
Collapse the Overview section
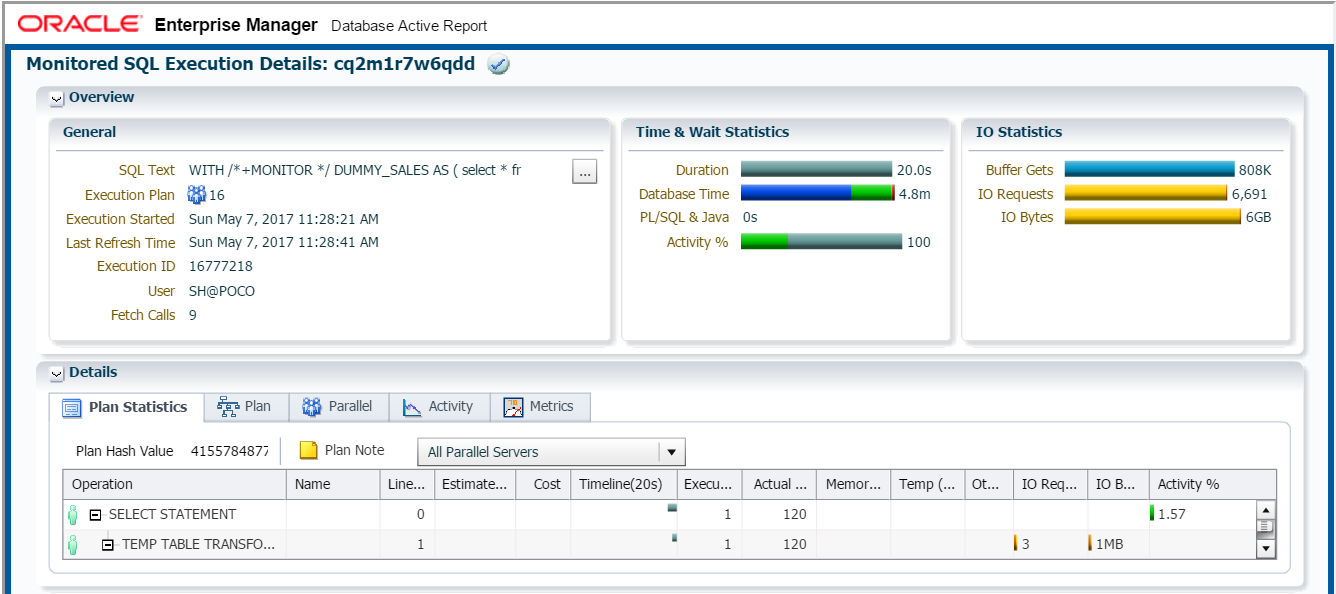[x=56, y=98]
